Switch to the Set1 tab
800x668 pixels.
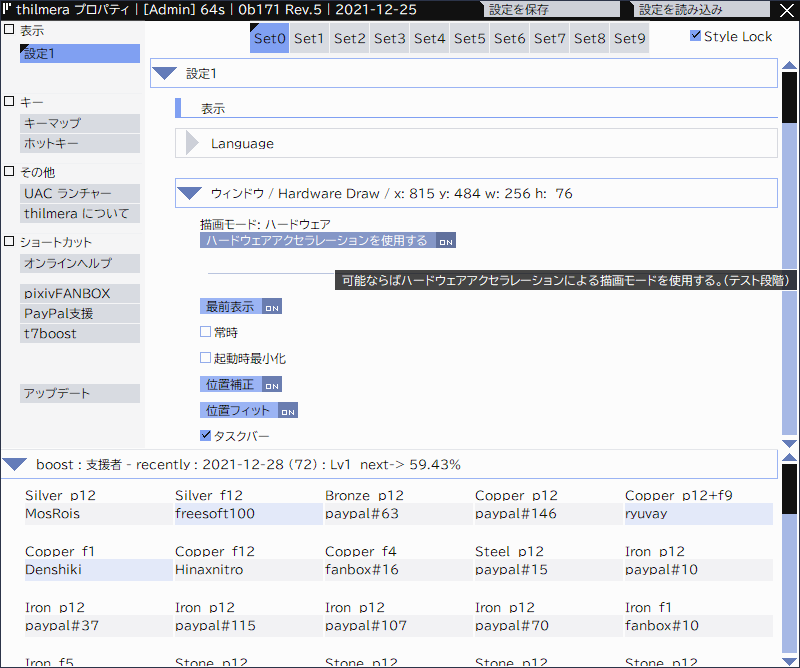point(309,38)
